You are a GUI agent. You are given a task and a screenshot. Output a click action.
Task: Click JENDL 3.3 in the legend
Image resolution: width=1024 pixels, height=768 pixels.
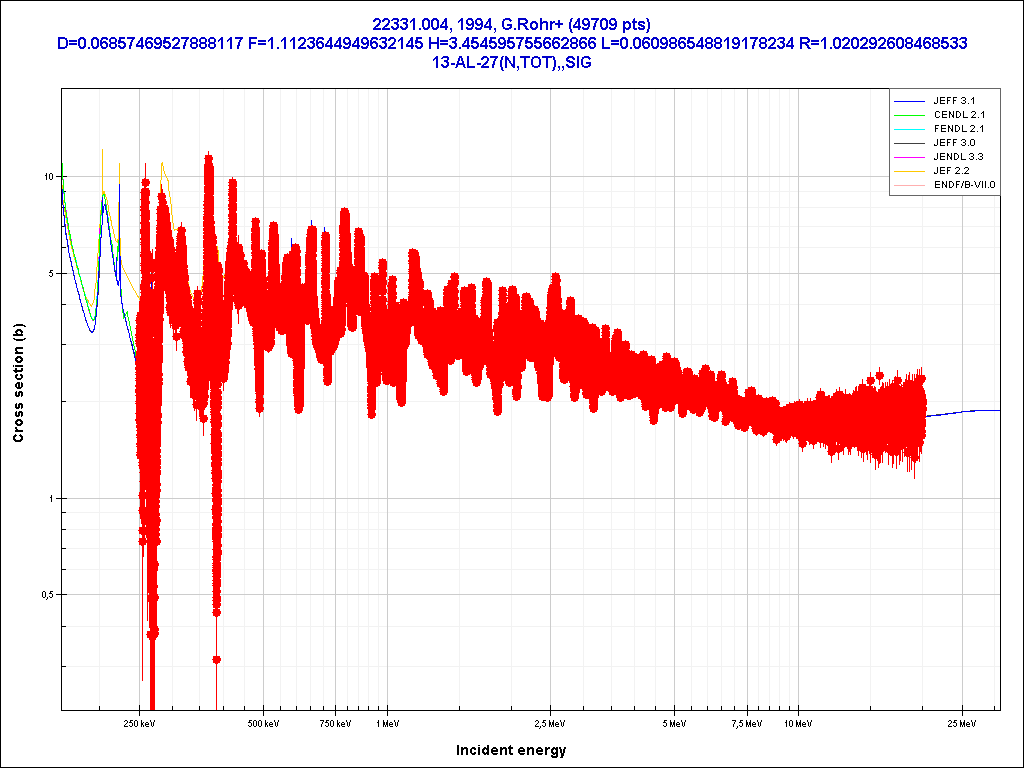pos(955,157)
